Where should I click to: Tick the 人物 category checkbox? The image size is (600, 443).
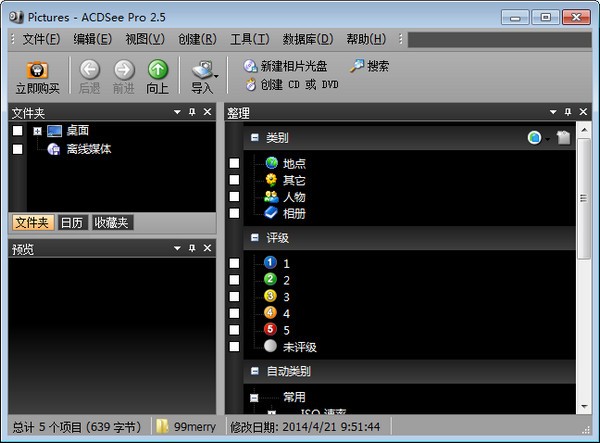coord(234,197)
